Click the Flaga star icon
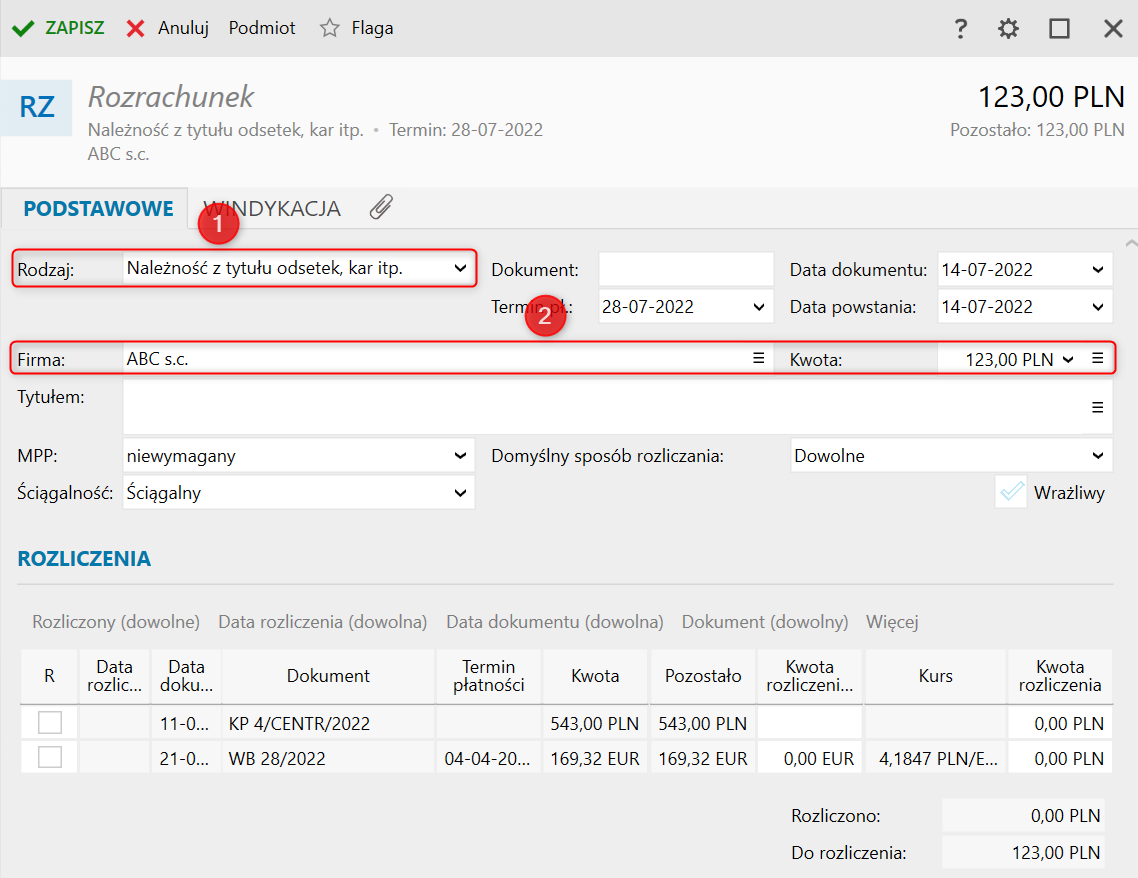 coord(329,28)
